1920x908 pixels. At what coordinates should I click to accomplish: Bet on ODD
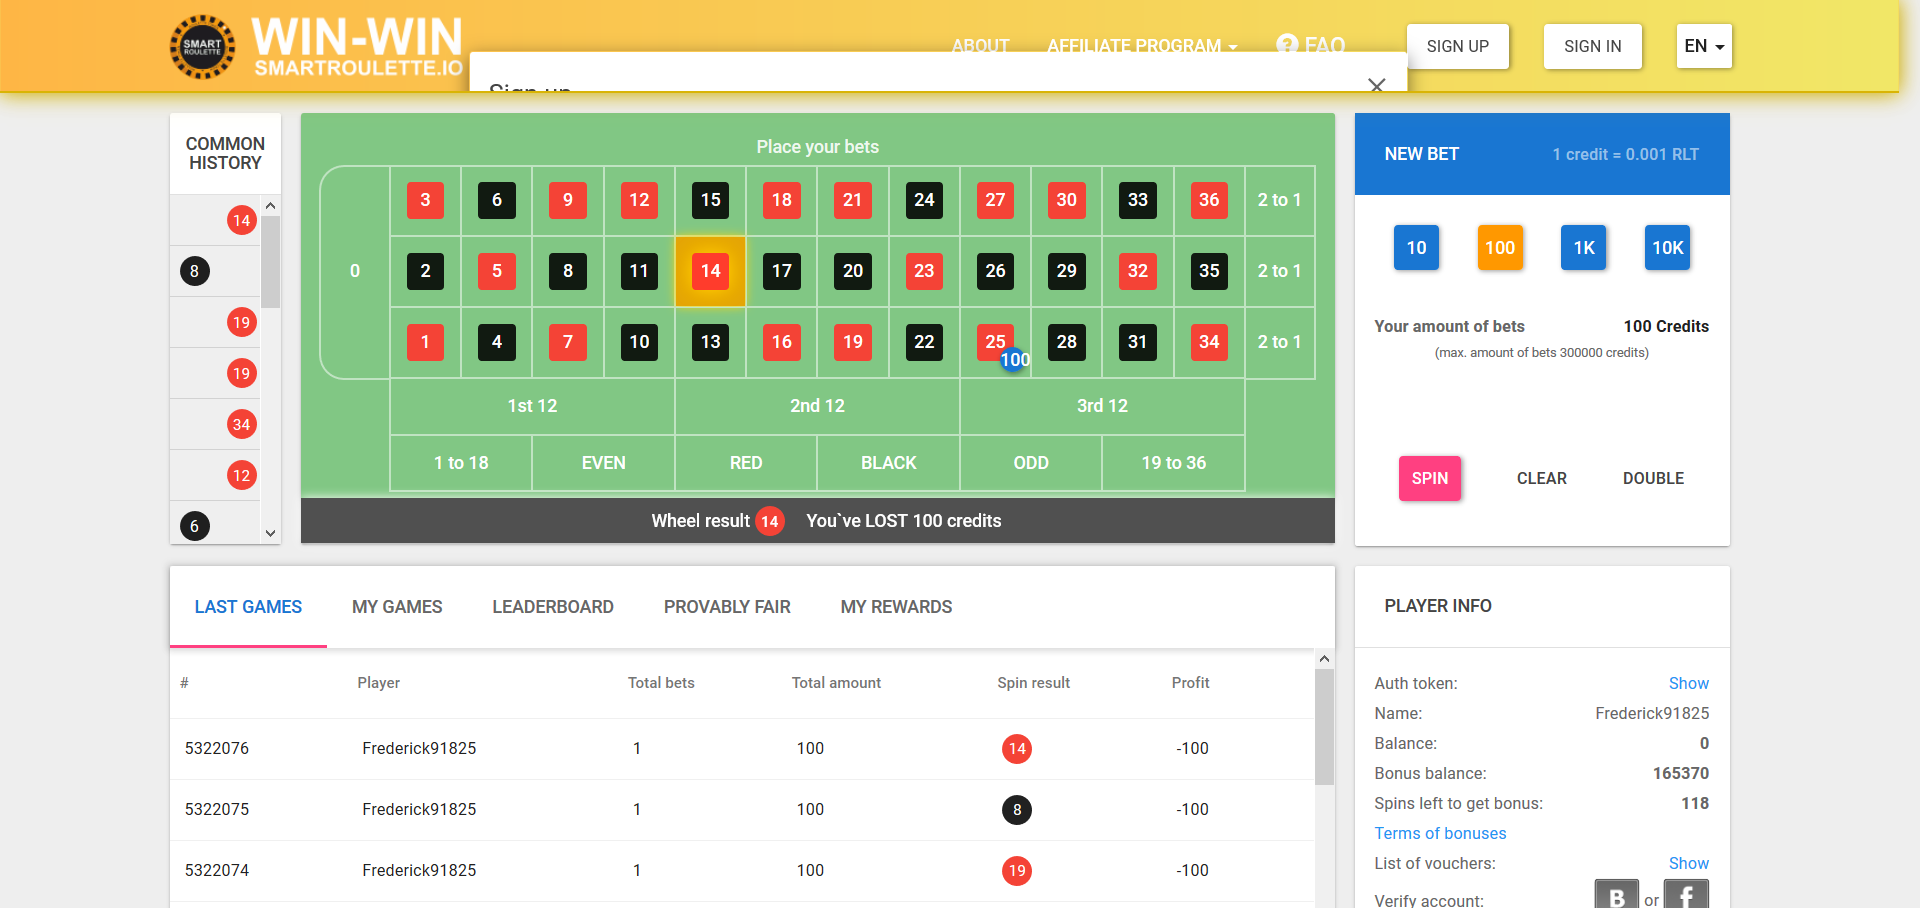pyautogui.click(x=1031, y=463)
